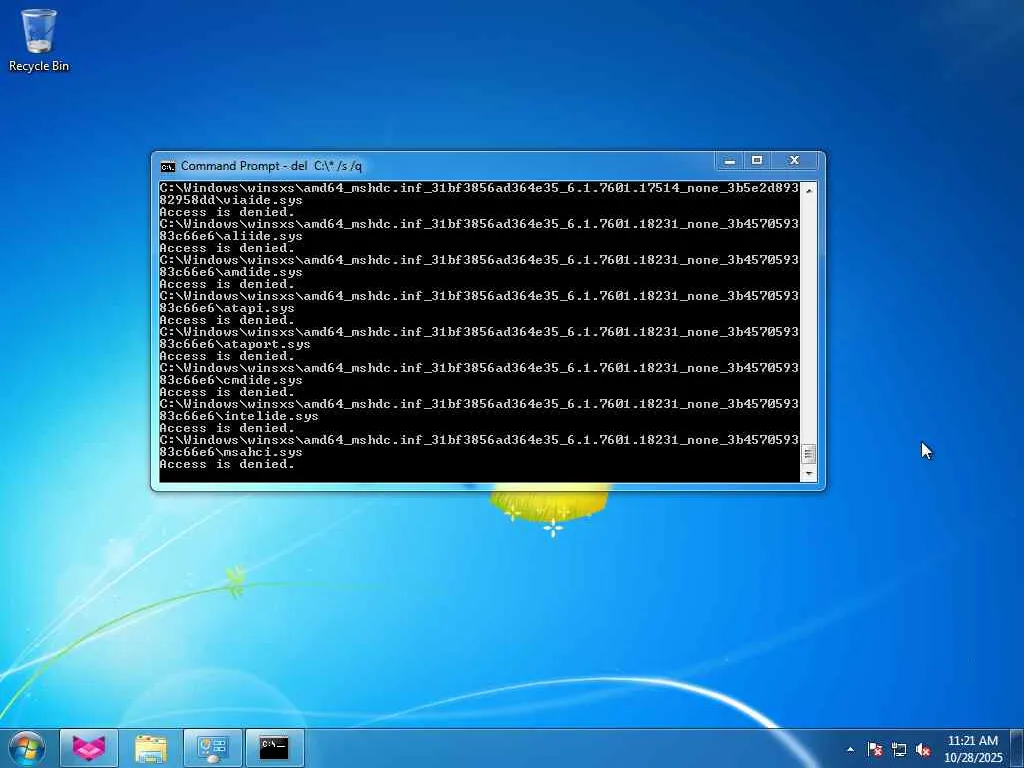
Task: Close the Command Prompt window
Action: [794, 161]
